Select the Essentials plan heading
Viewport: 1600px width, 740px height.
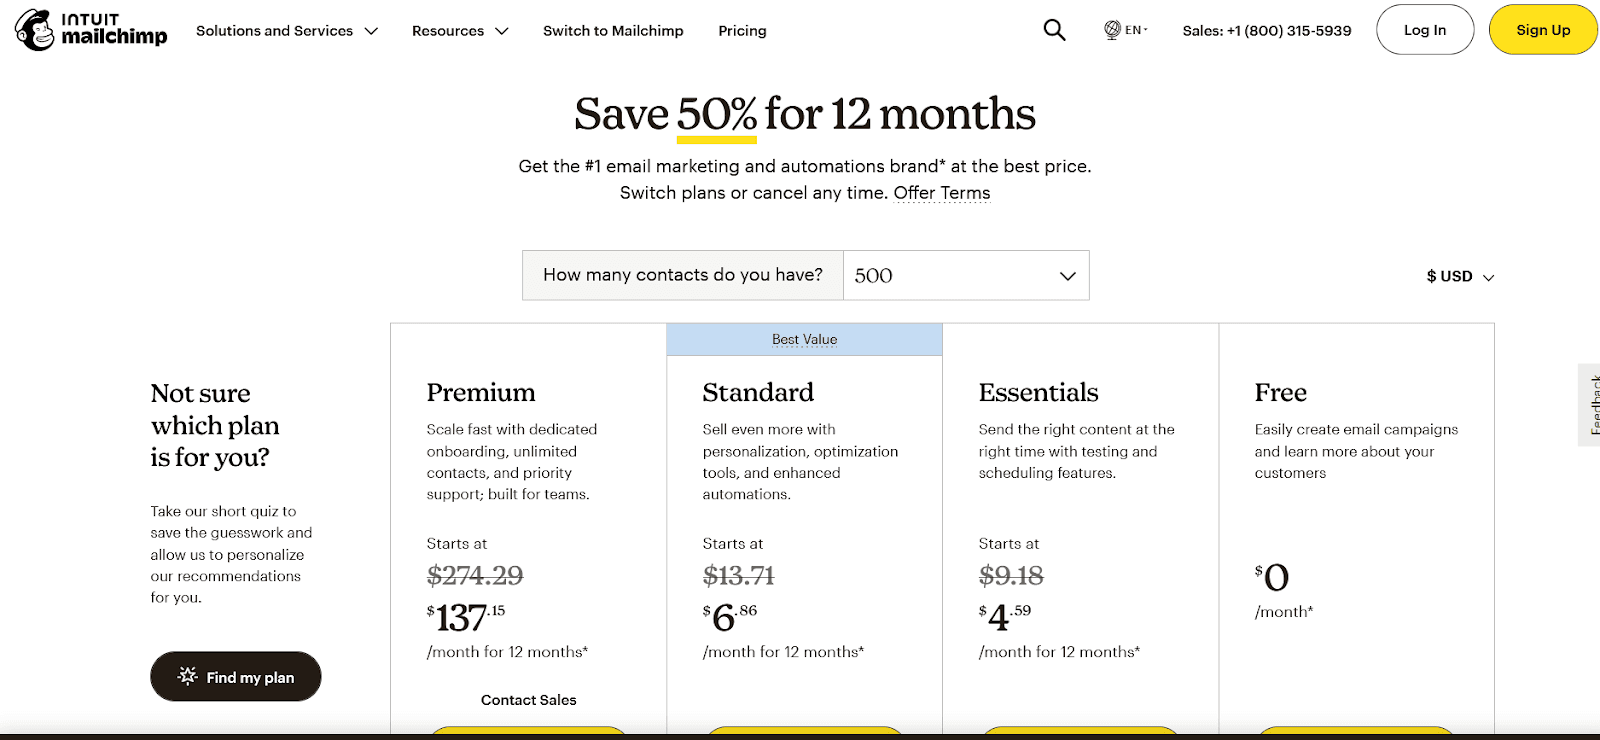coord(1038,392)
